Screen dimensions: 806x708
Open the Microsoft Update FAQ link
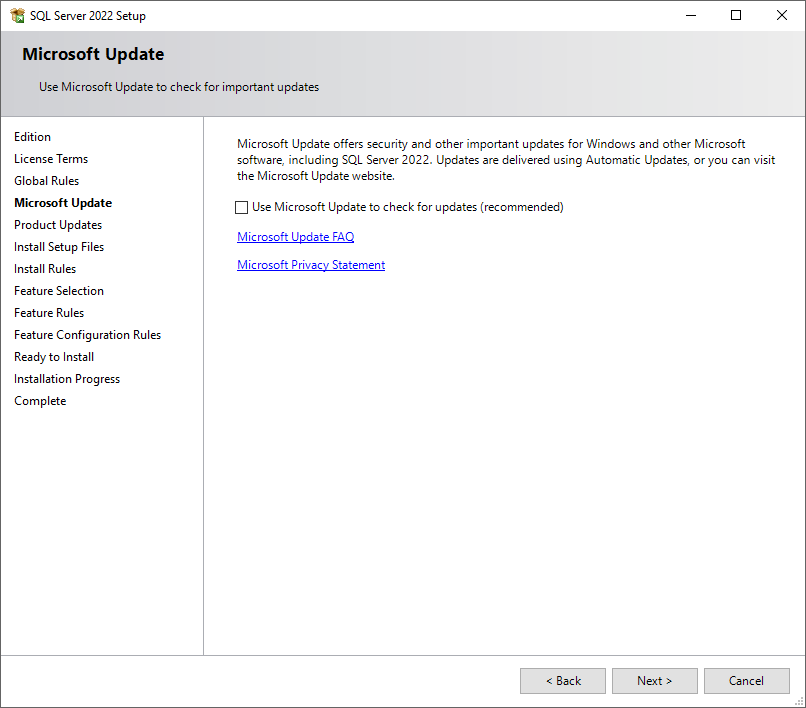[295, 236]
